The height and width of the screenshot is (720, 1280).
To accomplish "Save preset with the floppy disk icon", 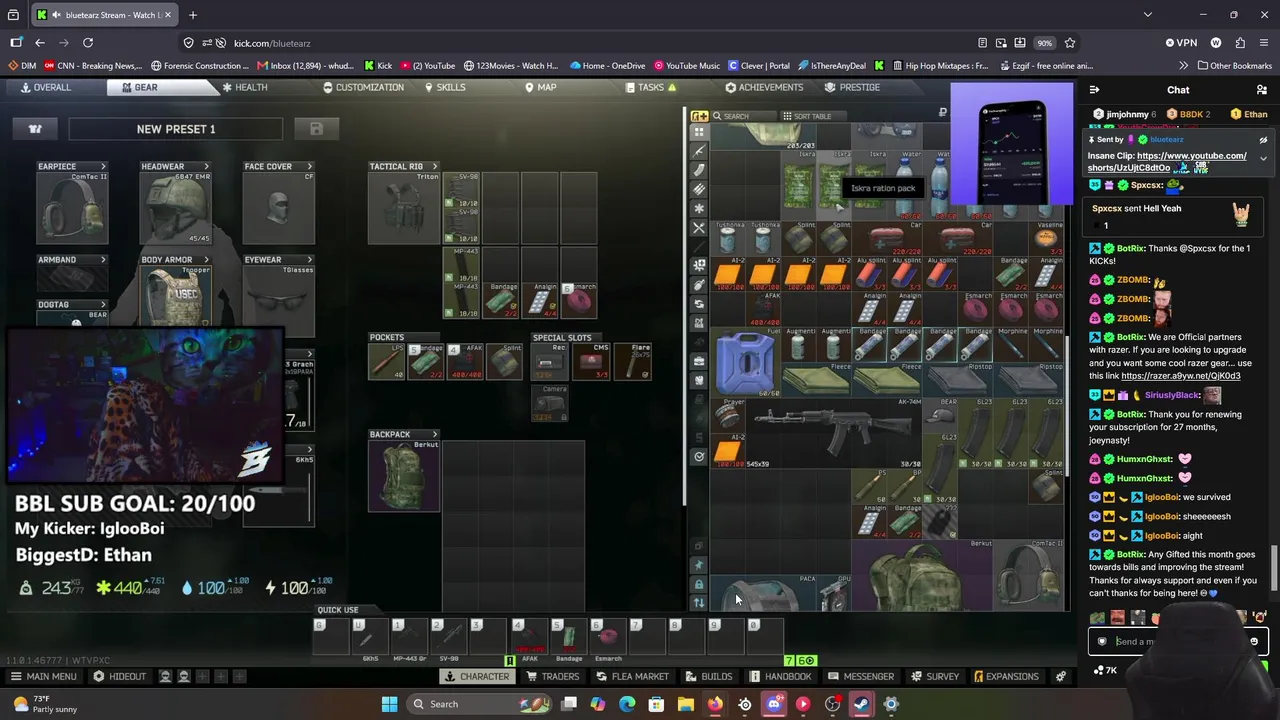I will pos(316,129).
